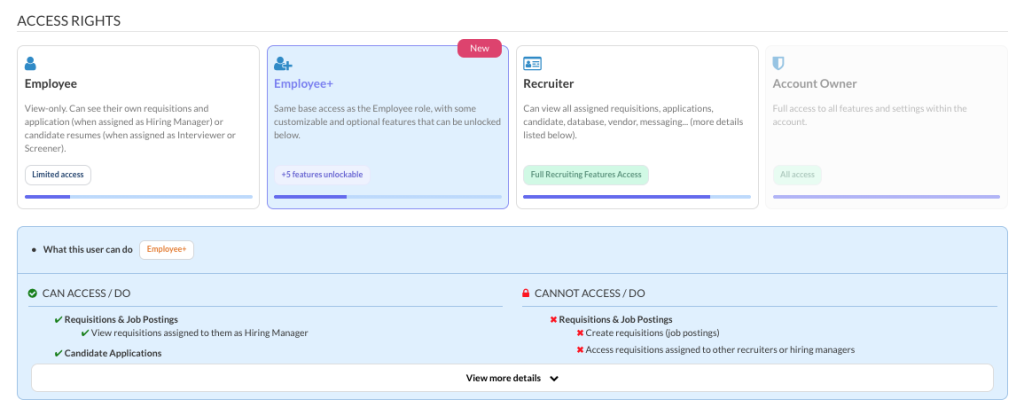The image size is (1024, 407).
Task: Click the Recruiter access level progress bar
Action: click(636, 197)
